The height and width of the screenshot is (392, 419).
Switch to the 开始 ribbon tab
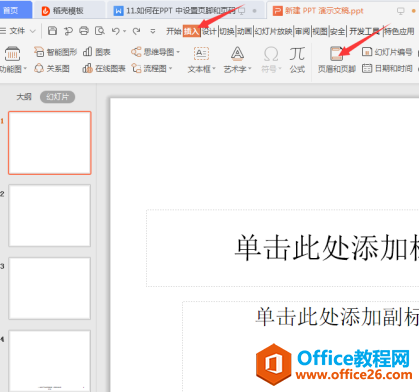click(174, 31)
